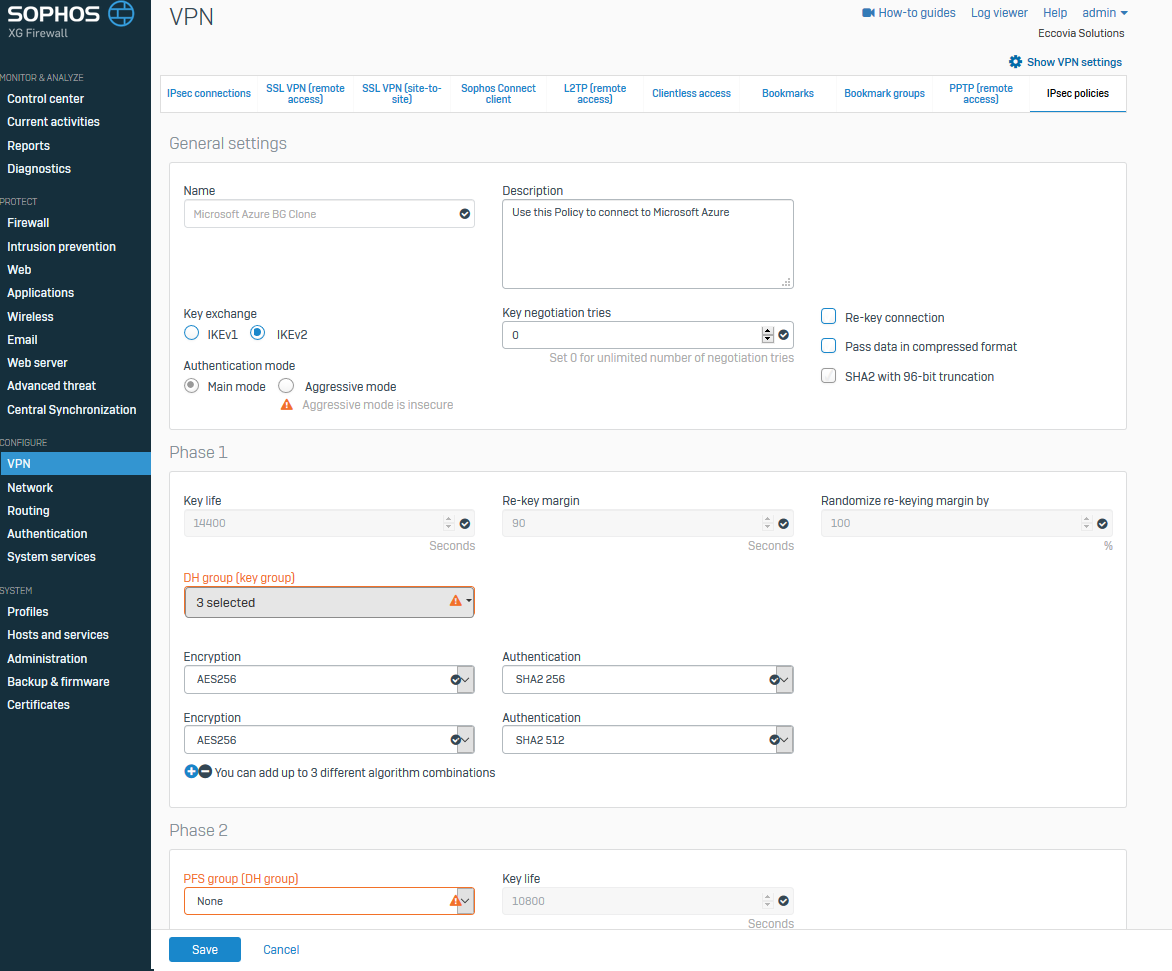Image resolution: width=1172 pixels, height=971 pixels.
Task: Open the PFS group (DH group) dropdown
Action: pos(329,901)
